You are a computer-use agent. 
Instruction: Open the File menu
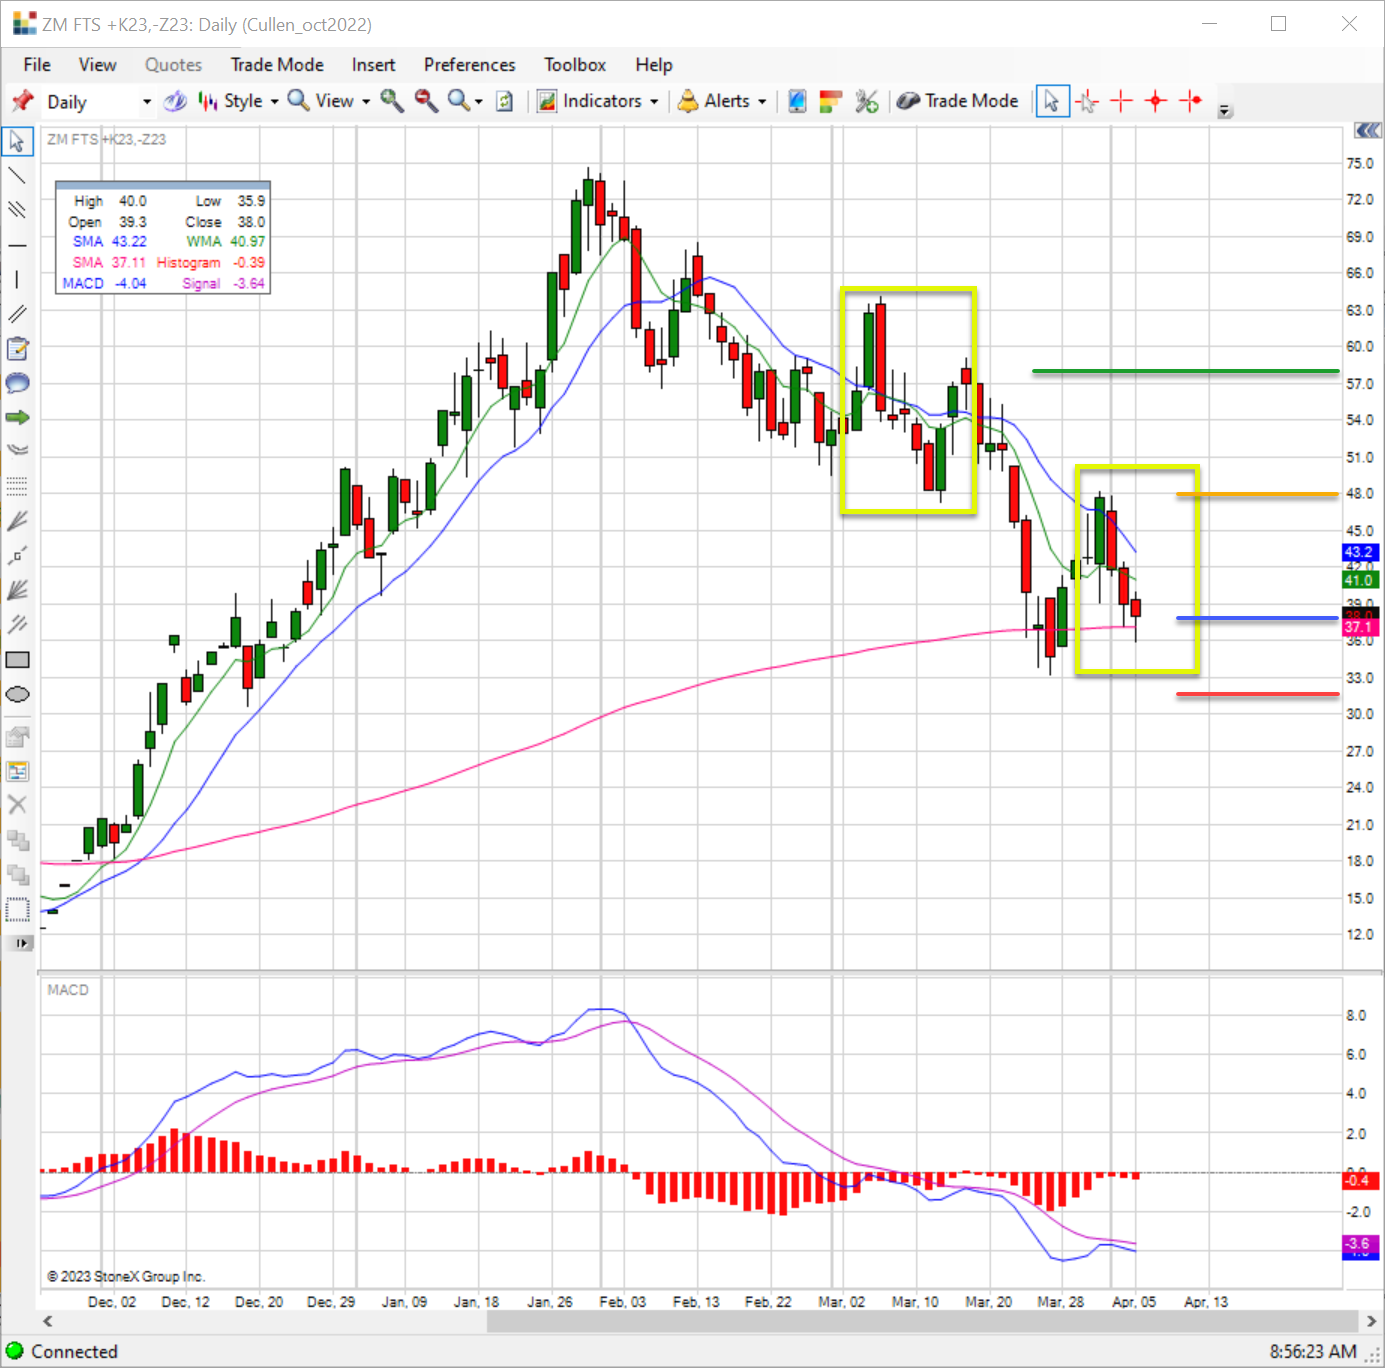37,65
